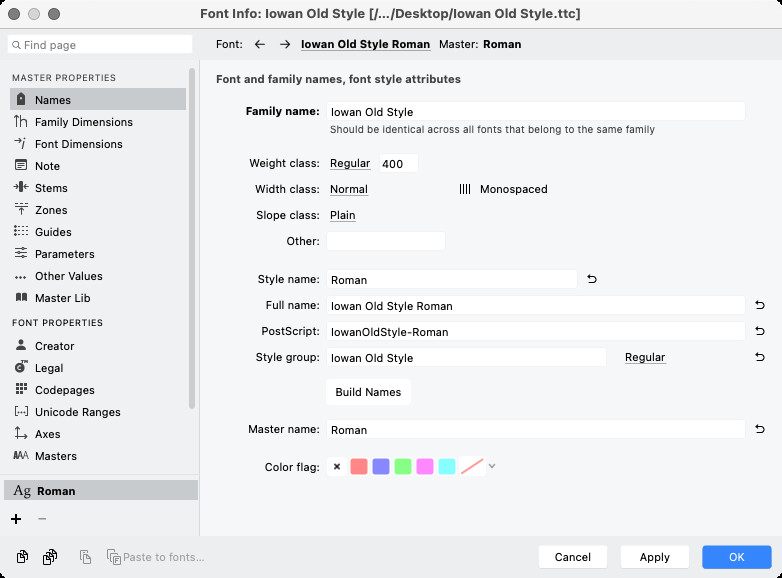This screenshot has width=782, height=578.
Task: Click the Unicode Ranges bracket icon
Action: (21, 411)
